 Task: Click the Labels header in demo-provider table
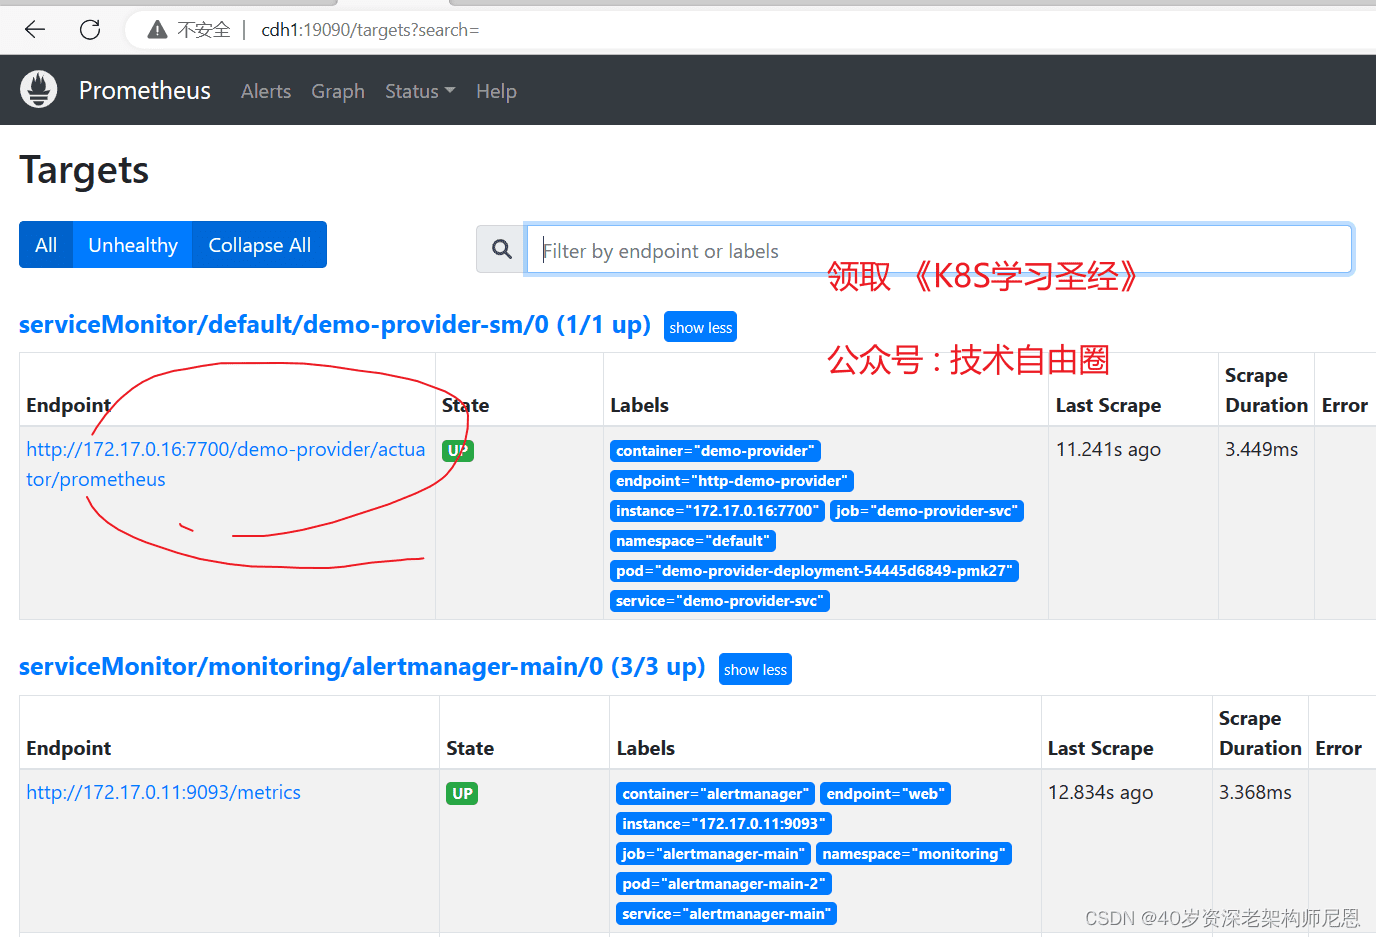(x=639, y=405)
